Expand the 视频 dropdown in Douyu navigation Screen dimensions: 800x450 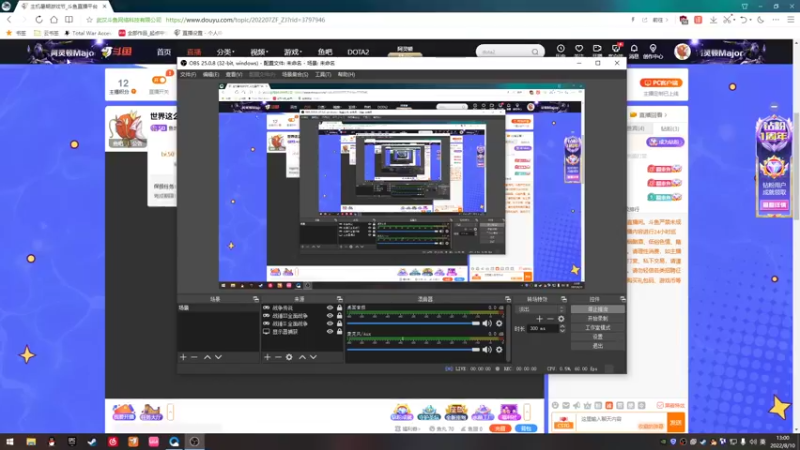click(259, 52)
